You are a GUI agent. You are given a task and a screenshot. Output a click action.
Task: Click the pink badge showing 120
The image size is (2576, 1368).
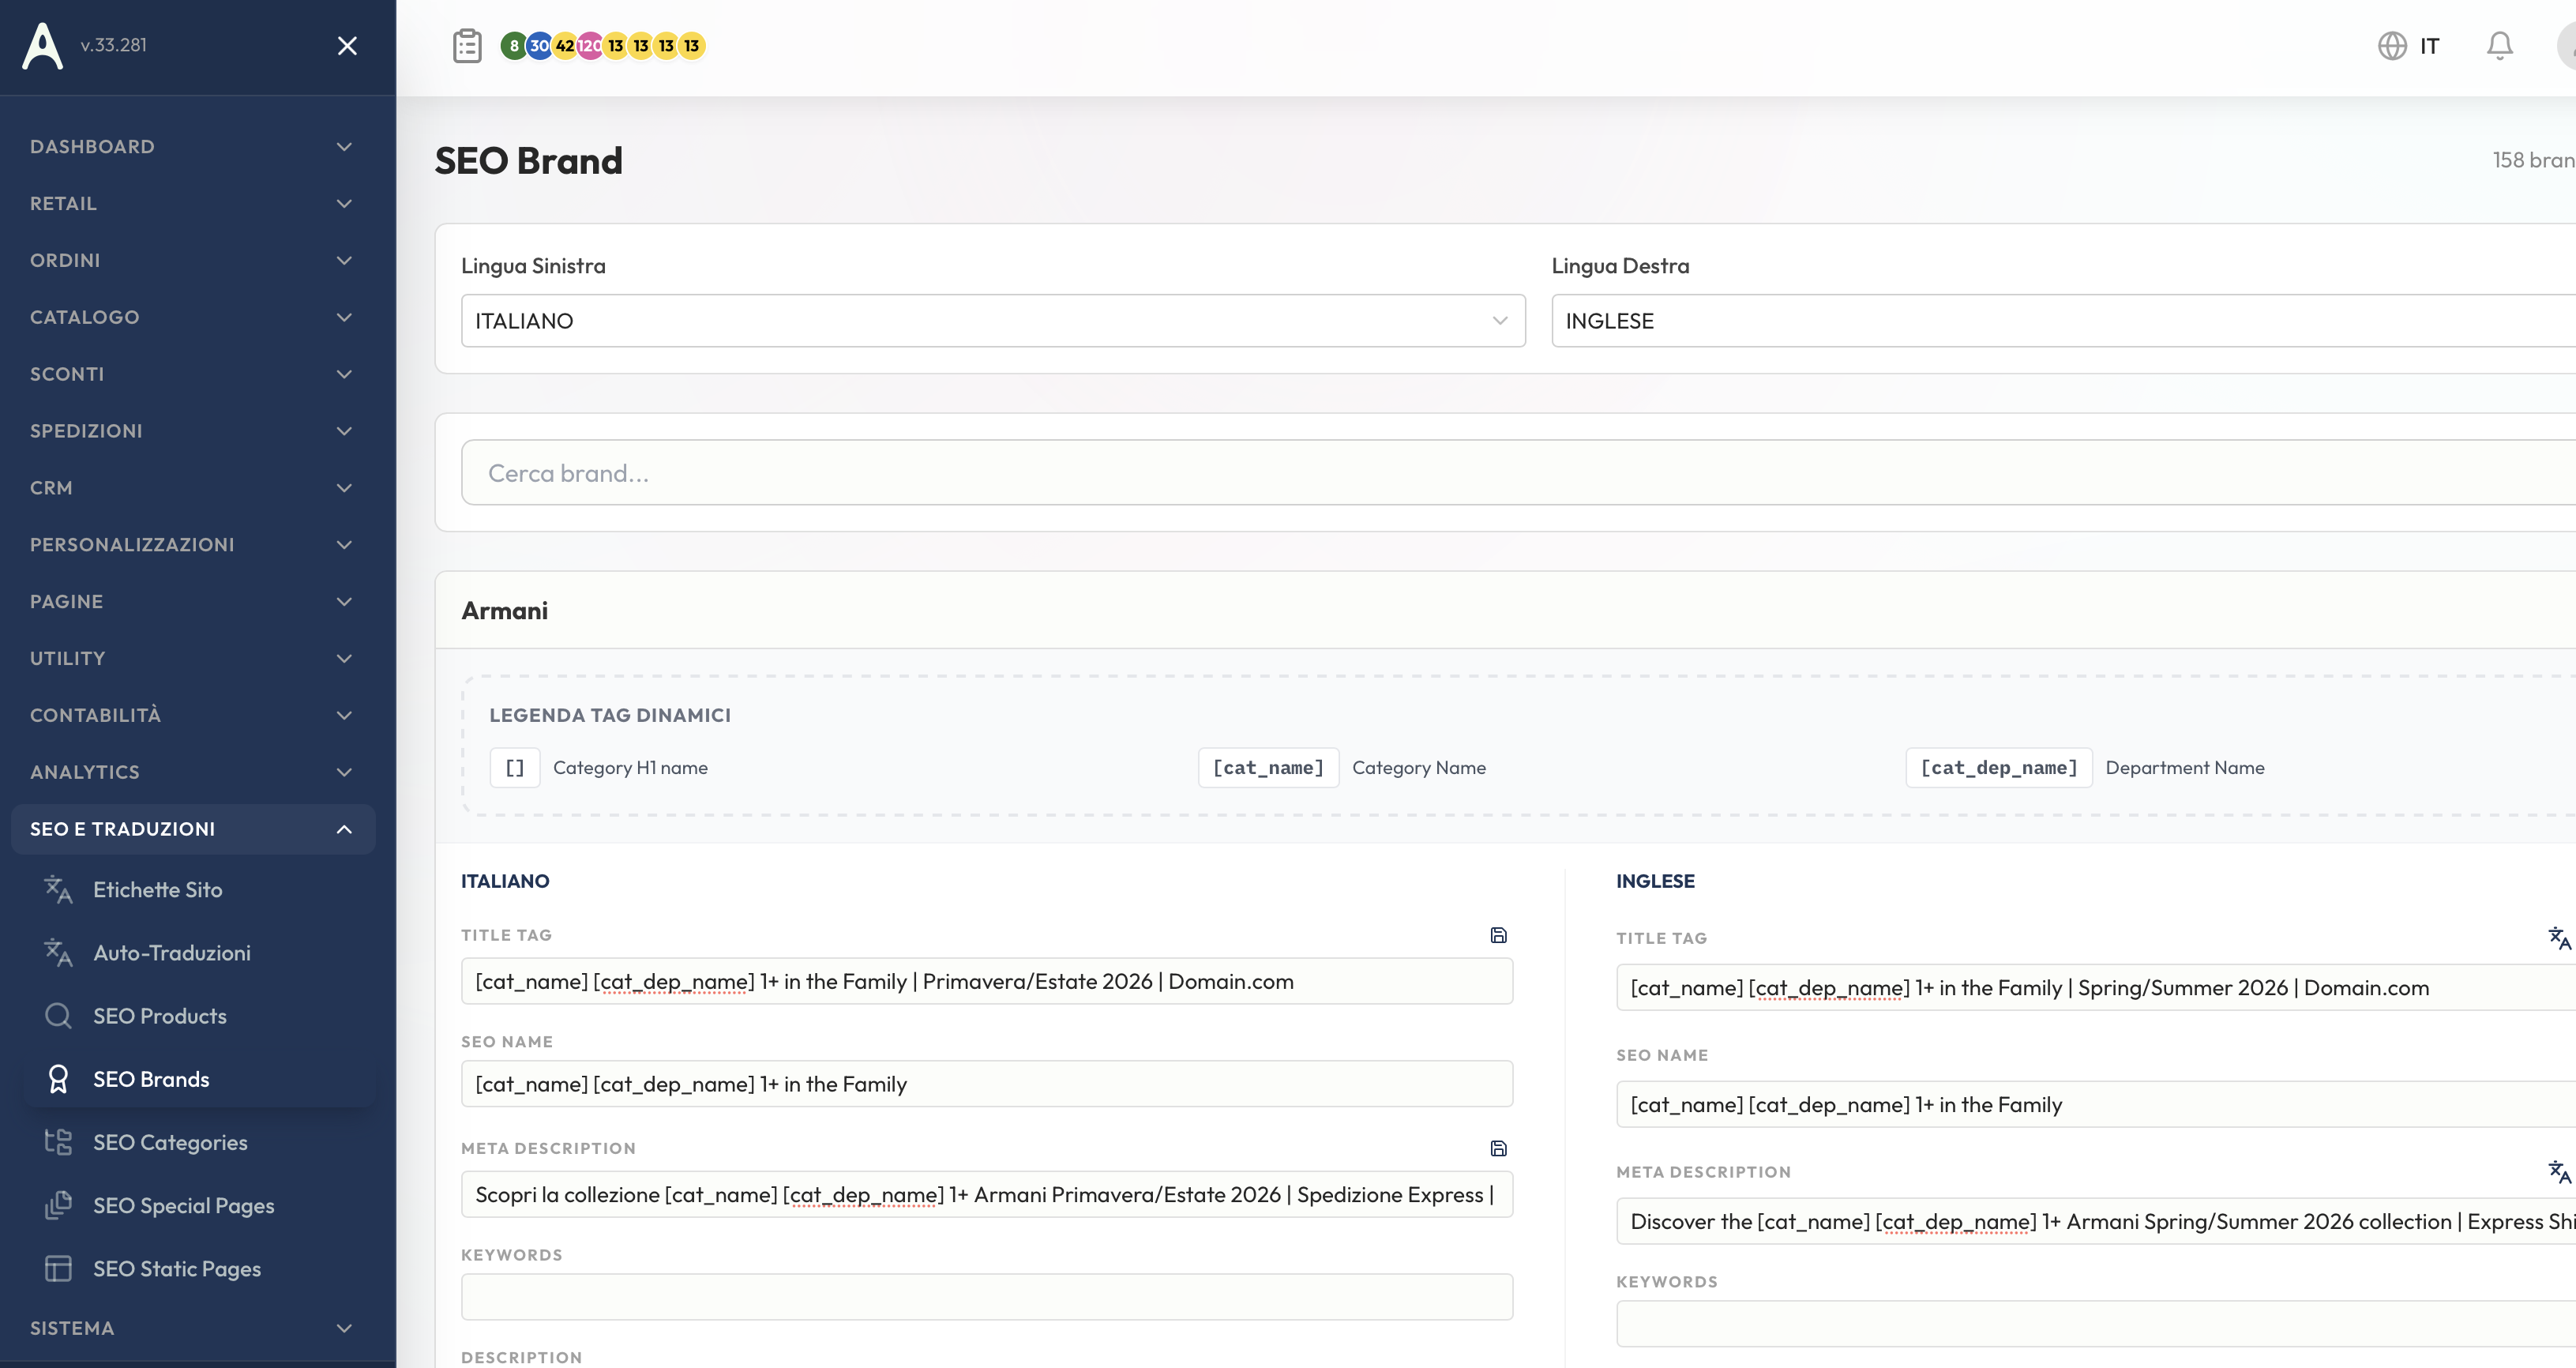590,46
